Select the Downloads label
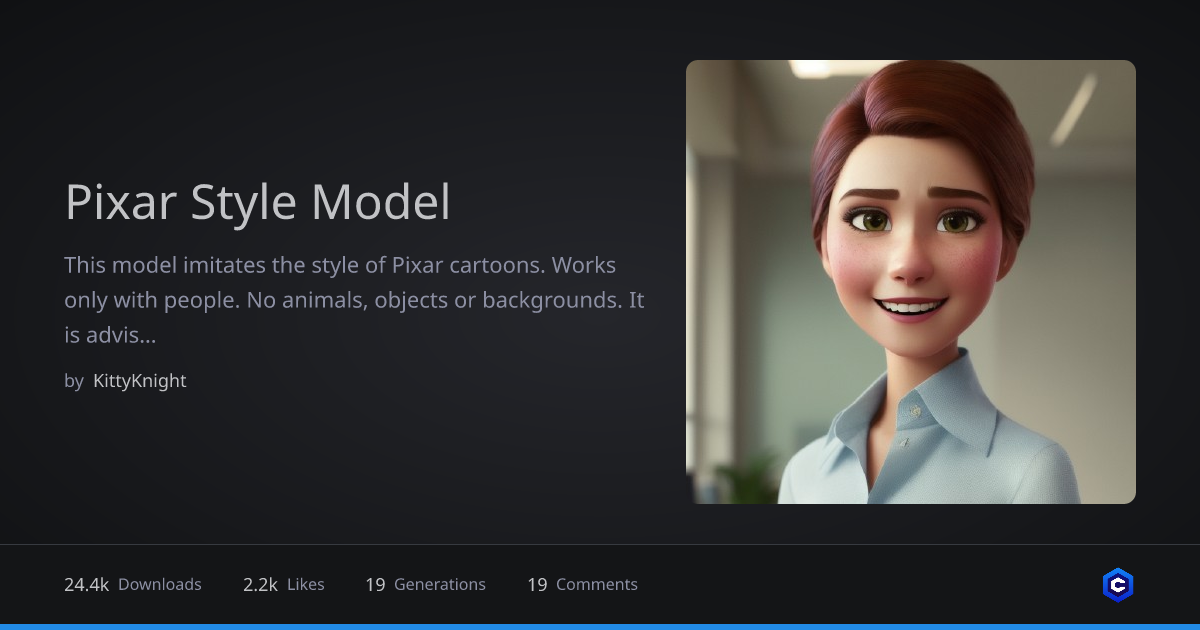Viewport: 1200px width, 630px height. pyautogui.click(x=160, y=585)
